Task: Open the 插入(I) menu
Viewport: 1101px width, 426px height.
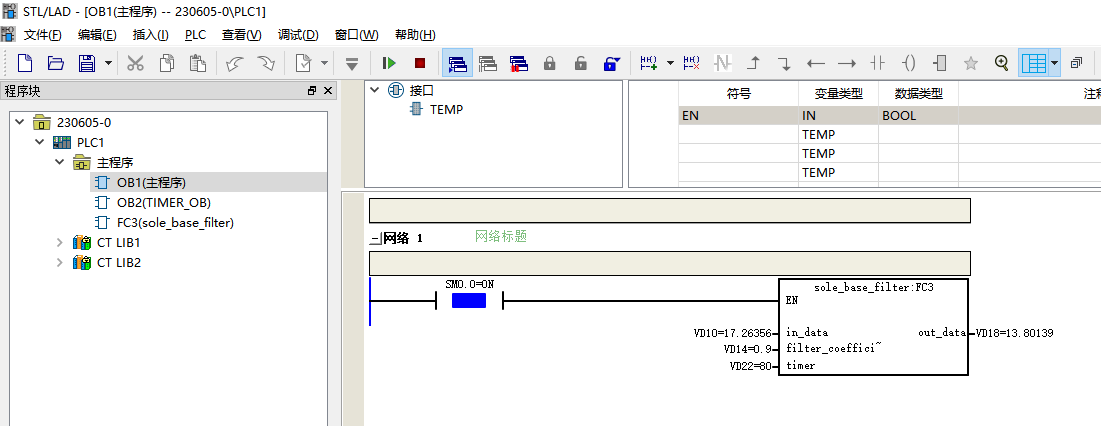Action: (150, 34)
